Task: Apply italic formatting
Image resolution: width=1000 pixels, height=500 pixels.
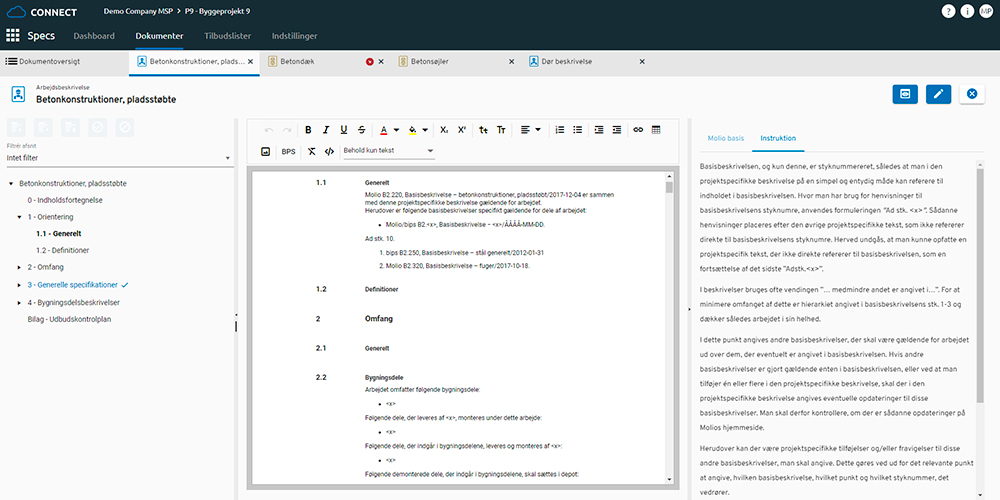Action: coord(326,130)
